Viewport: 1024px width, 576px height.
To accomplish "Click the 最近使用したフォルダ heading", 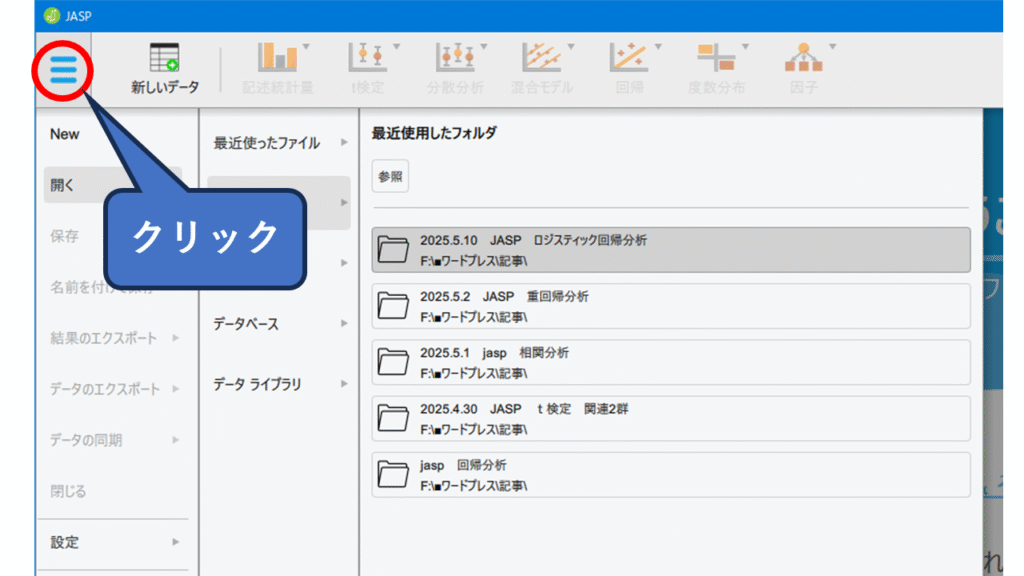I will (434, 133).
